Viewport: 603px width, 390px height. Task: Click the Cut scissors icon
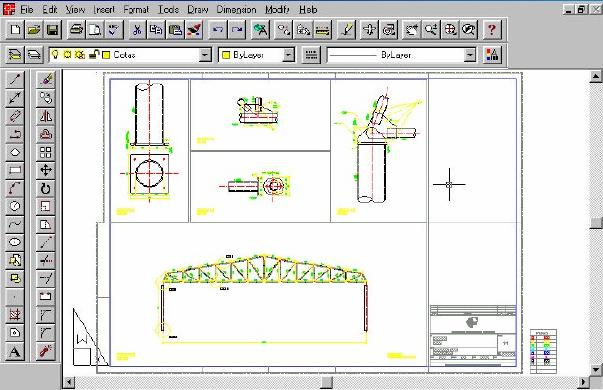click(x=137, y=30)
